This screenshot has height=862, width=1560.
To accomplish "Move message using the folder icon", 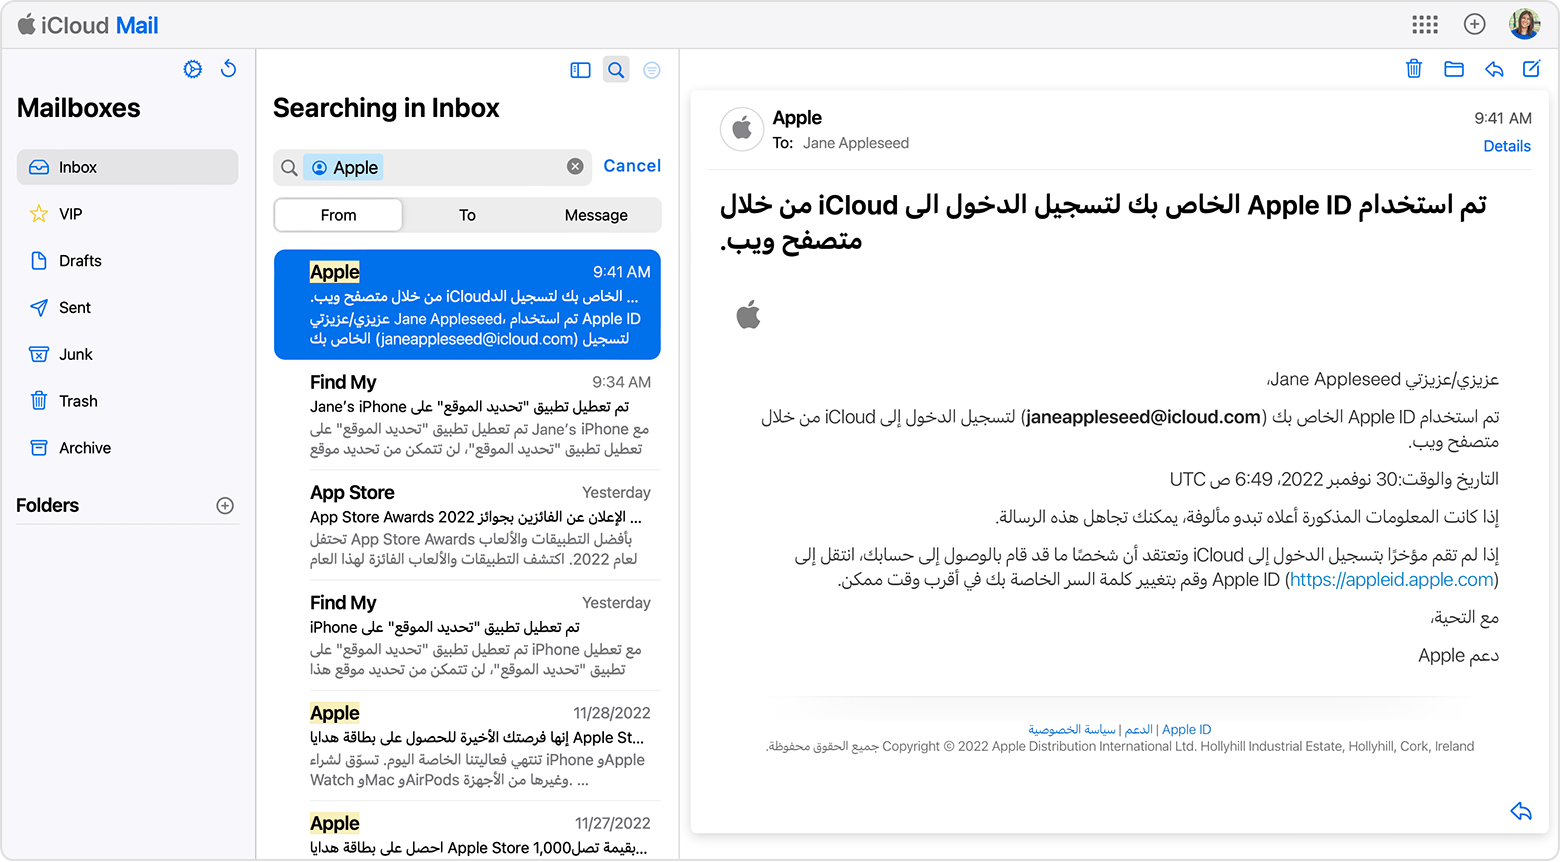I will click(x=1454, y=69).
